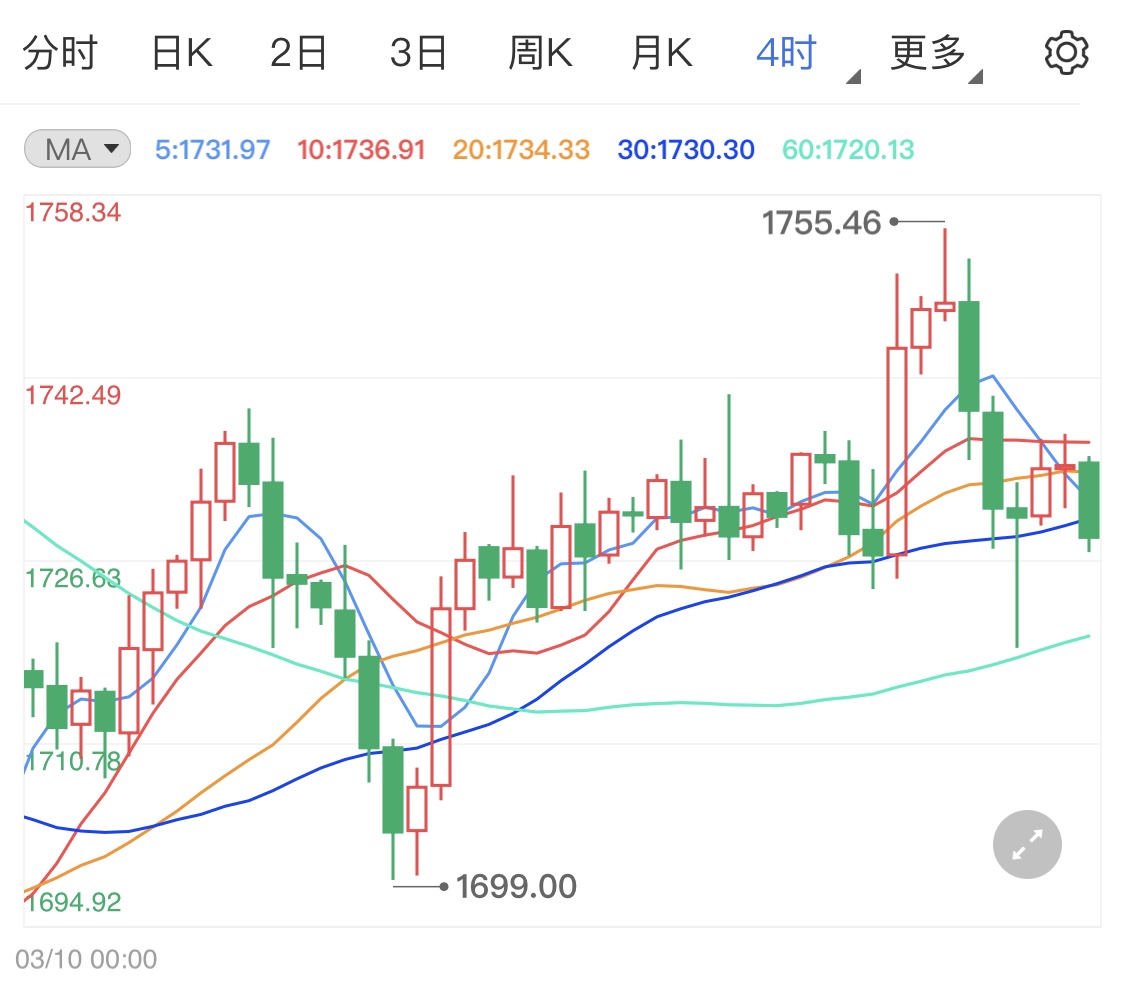Select the lowest green candlestick near 1699.00
Image resolution: width=1125 pixels, height=984 pixels.
(x=392, y=789)
